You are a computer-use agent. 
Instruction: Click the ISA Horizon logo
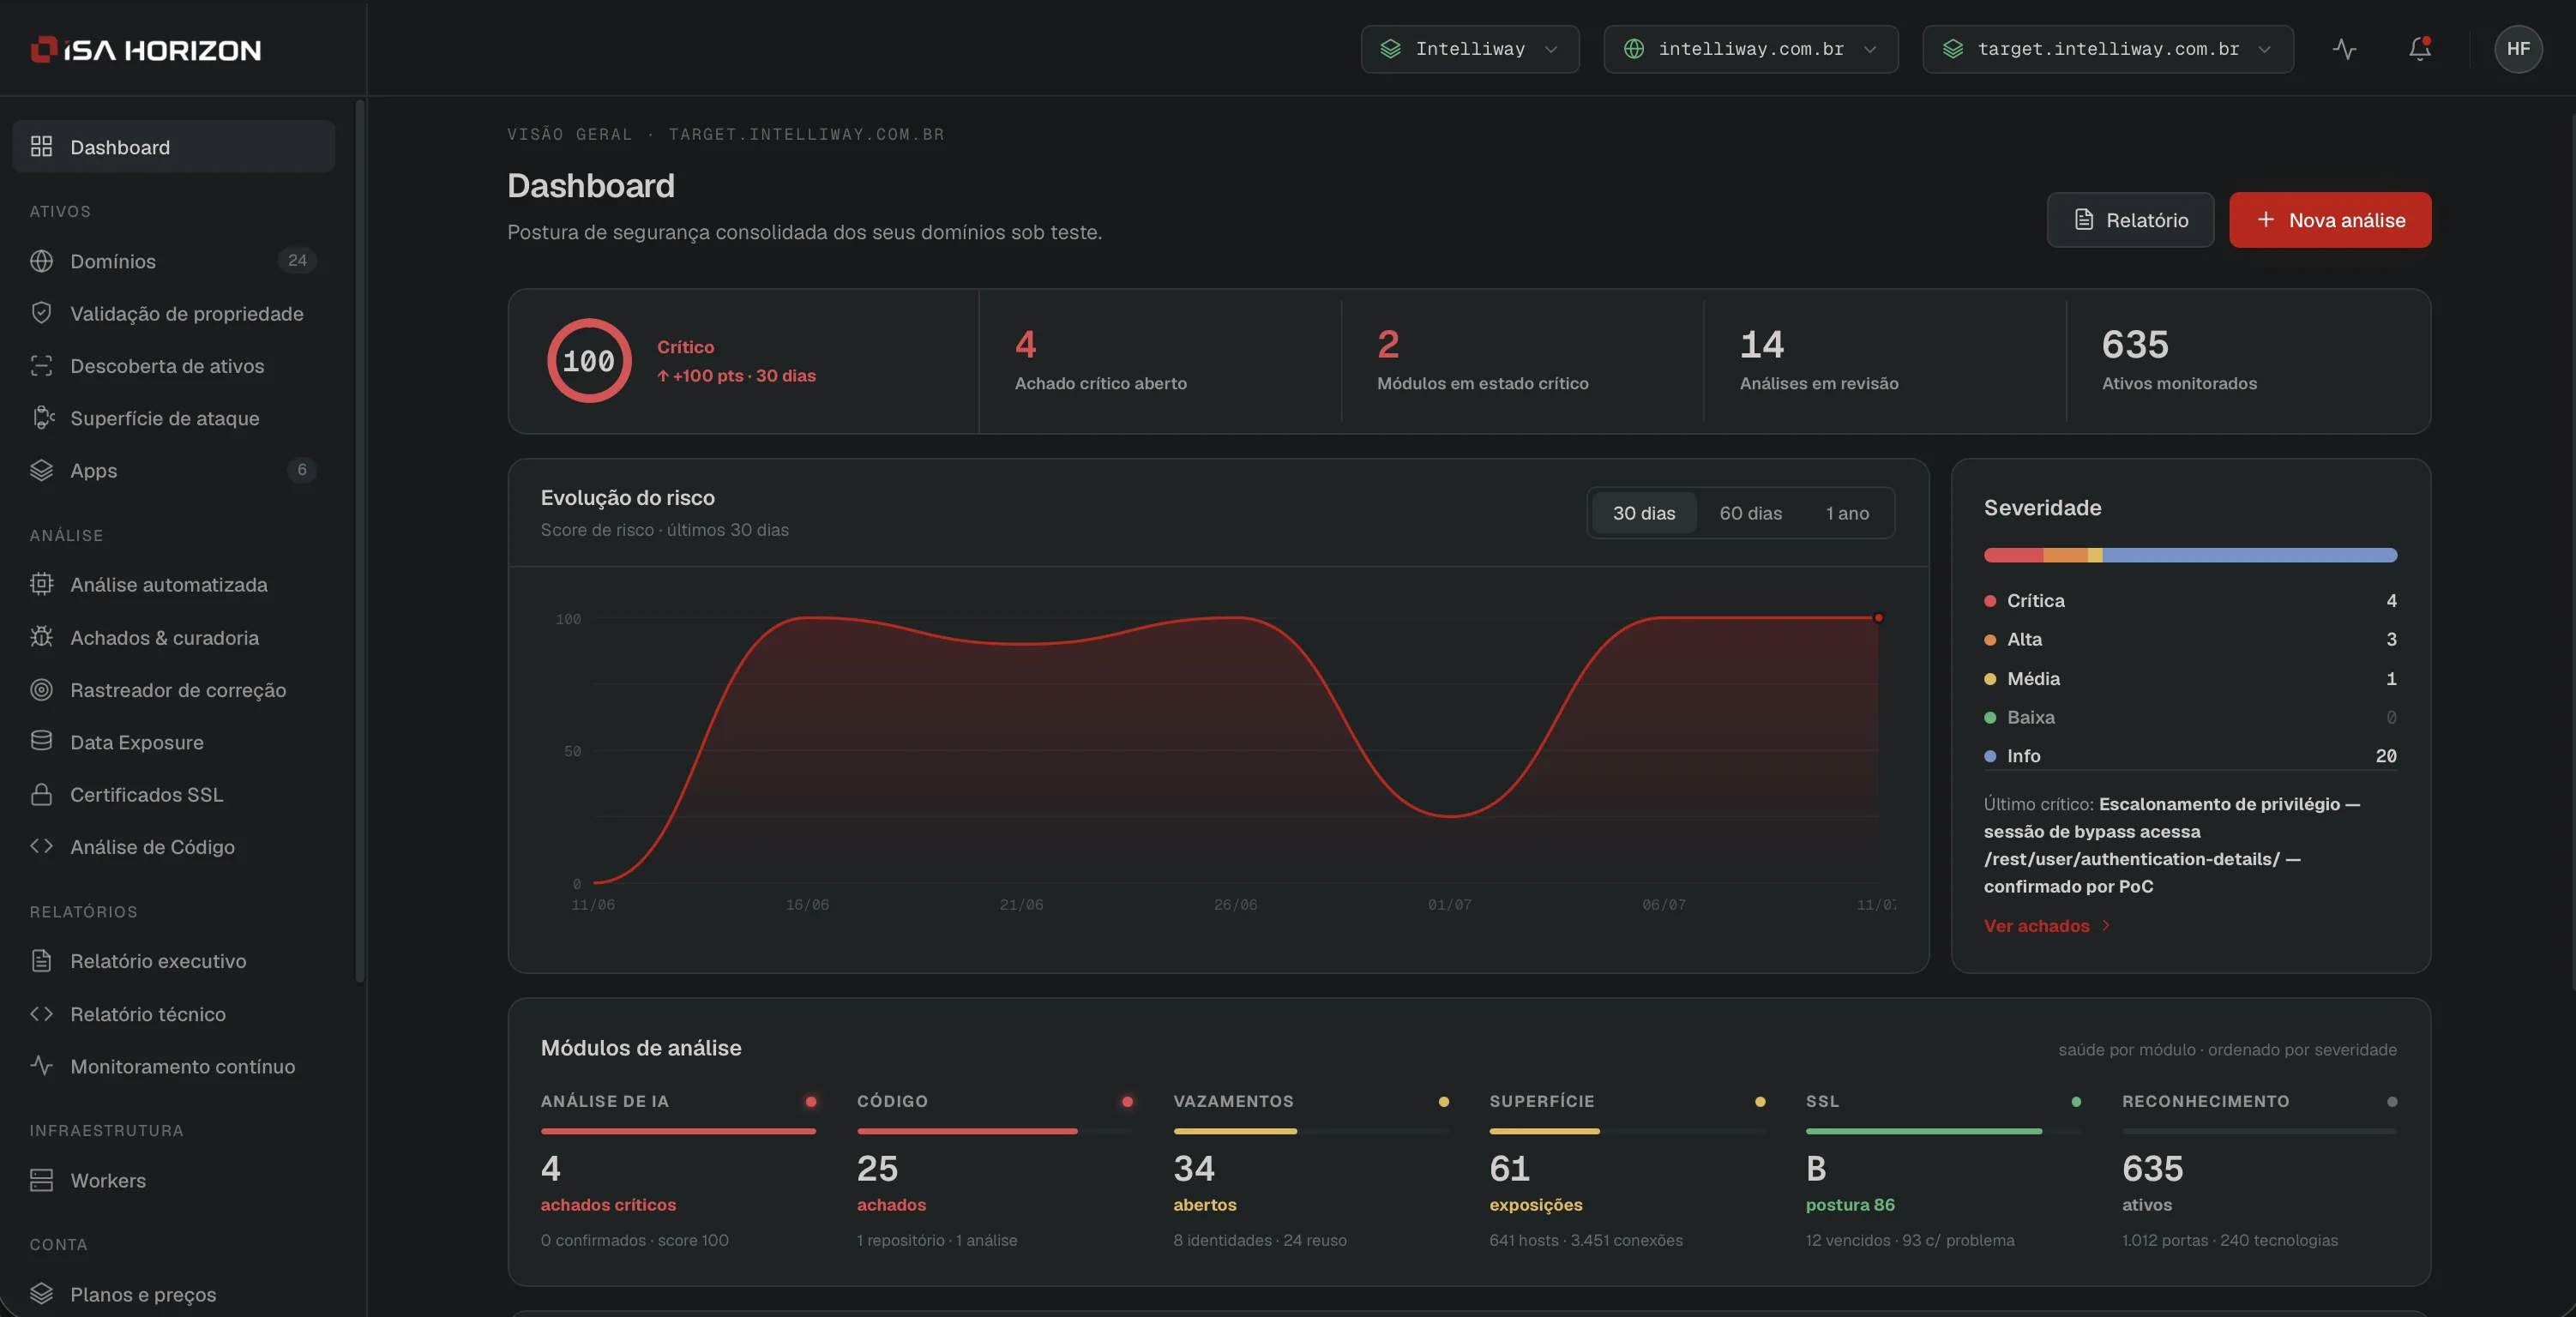[x=146, y=49]
